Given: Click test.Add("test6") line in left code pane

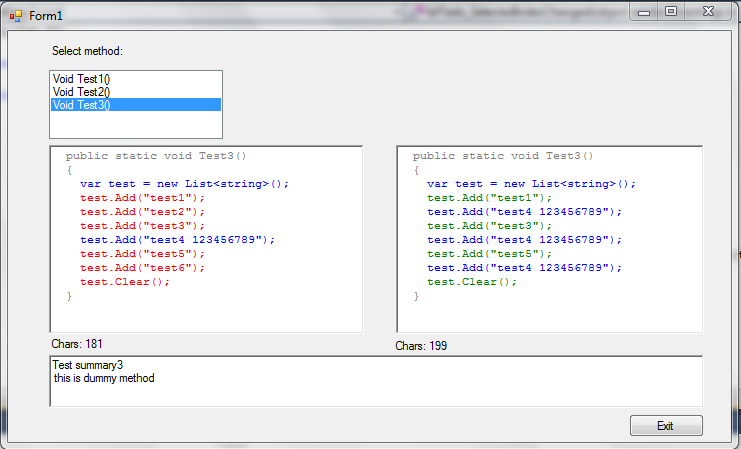Looking at the screenshot, I should (142, 268).
